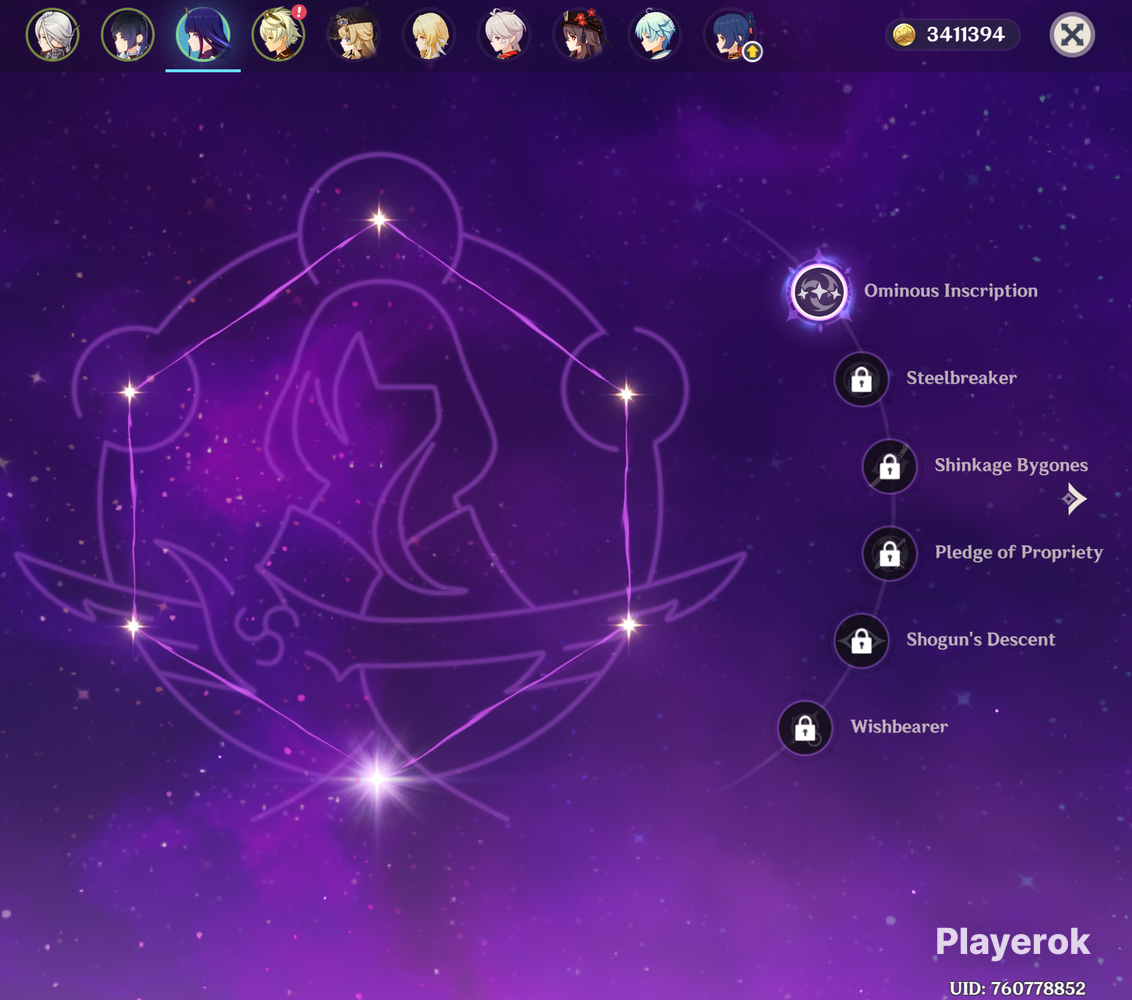Click the UID: 760778852 text
Image resolution: width=1132 pixels, height=1000 pixels.
(x=1017, y=988)
